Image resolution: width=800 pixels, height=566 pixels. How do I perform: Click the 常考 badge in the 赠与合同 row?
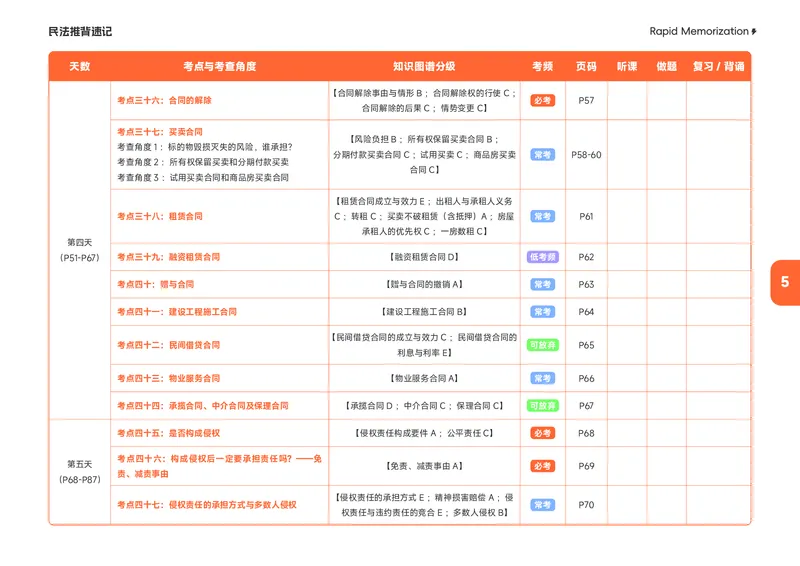coord(542,284)
